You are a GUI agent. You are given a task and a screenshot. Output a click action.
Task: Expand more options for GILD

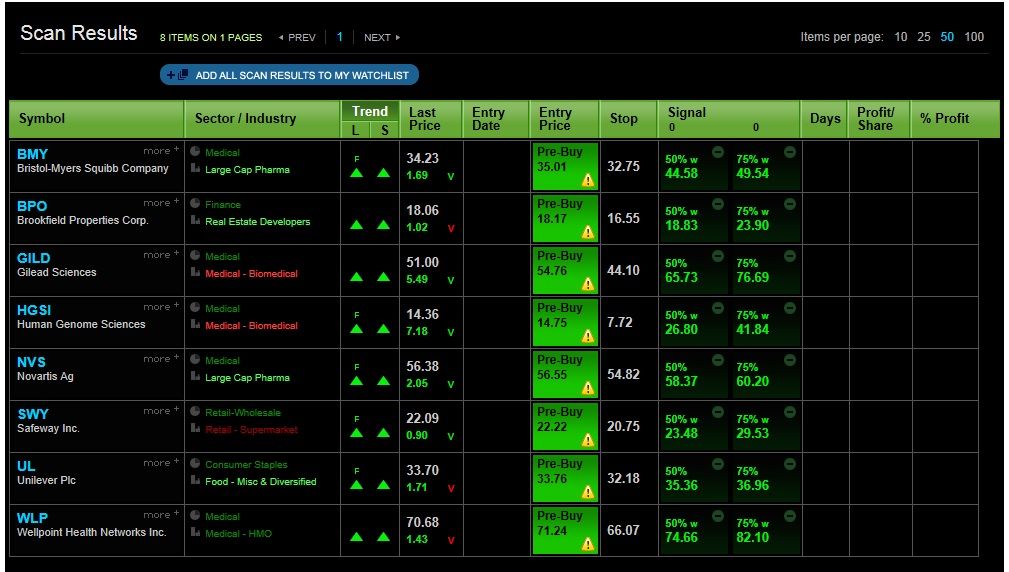click(161, 255)
